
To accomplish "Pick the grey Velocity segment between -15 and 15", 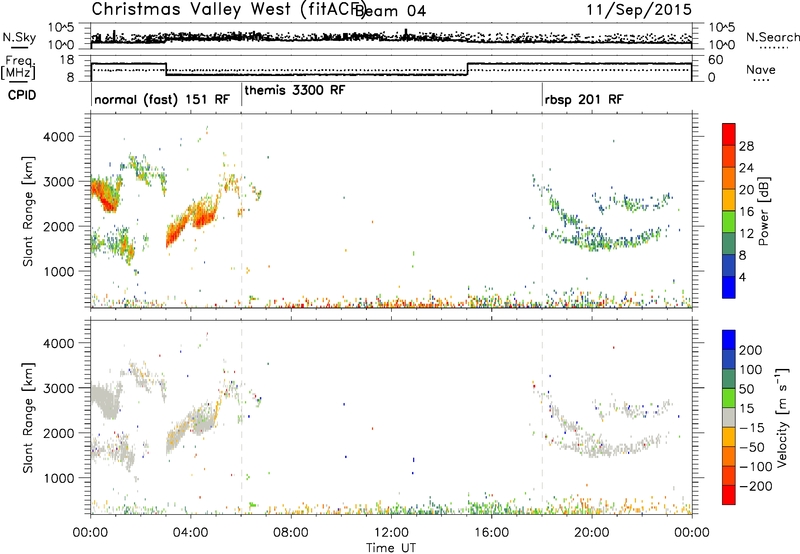I will point(729,417).
